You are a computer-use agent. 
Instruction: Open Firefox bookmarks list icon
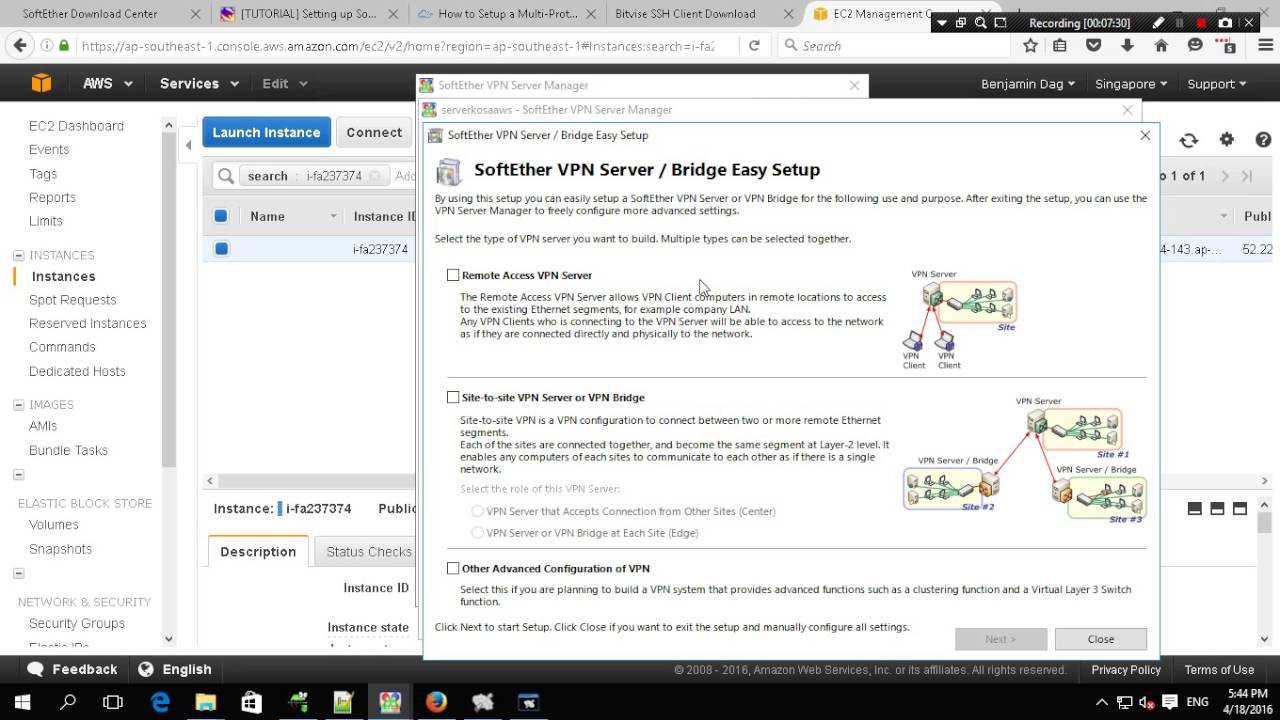[1060, 45]
